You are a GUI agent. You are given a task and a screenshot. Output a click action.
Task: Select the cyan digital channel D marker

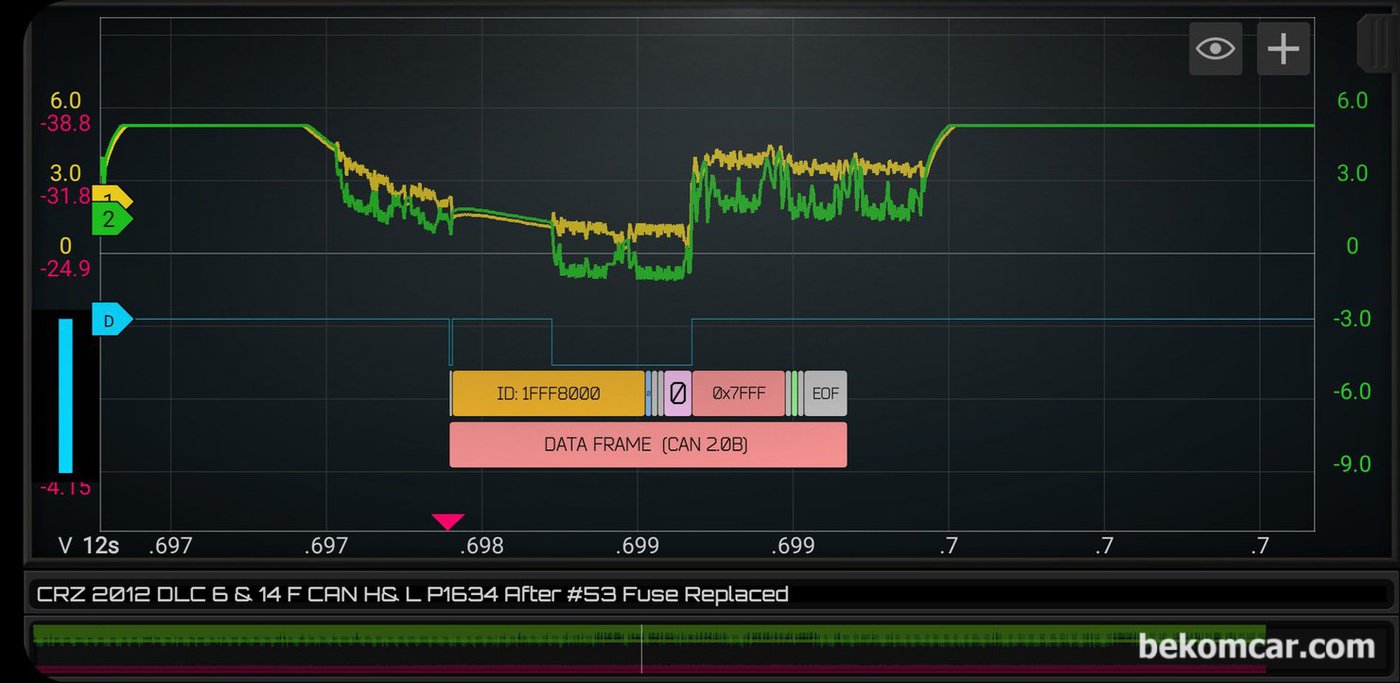[111, 320]
